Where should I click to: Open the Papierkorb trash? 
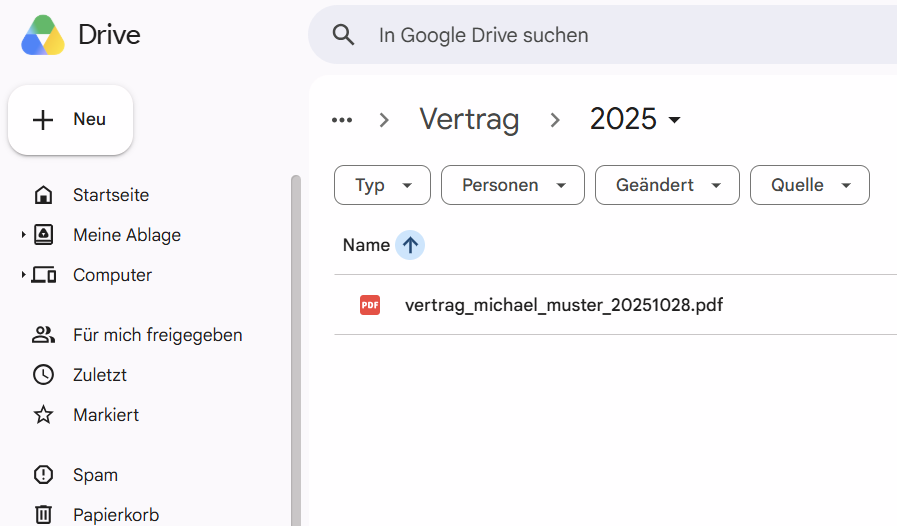(116, 515)
